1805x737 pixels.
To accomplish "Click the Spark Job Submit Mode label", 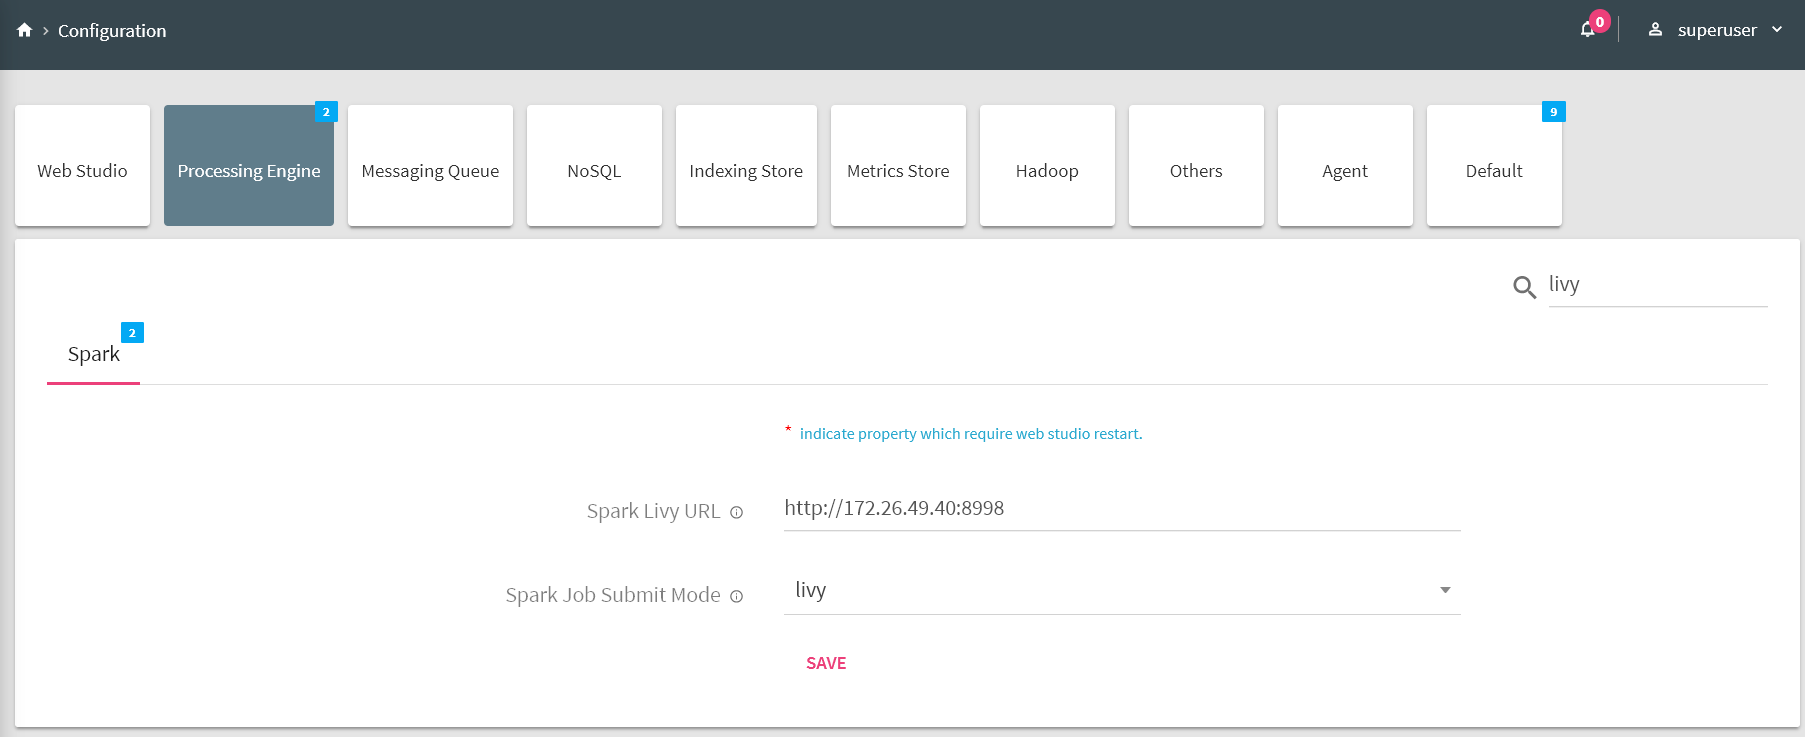I will pyautogui.click(x=613, y=595).
